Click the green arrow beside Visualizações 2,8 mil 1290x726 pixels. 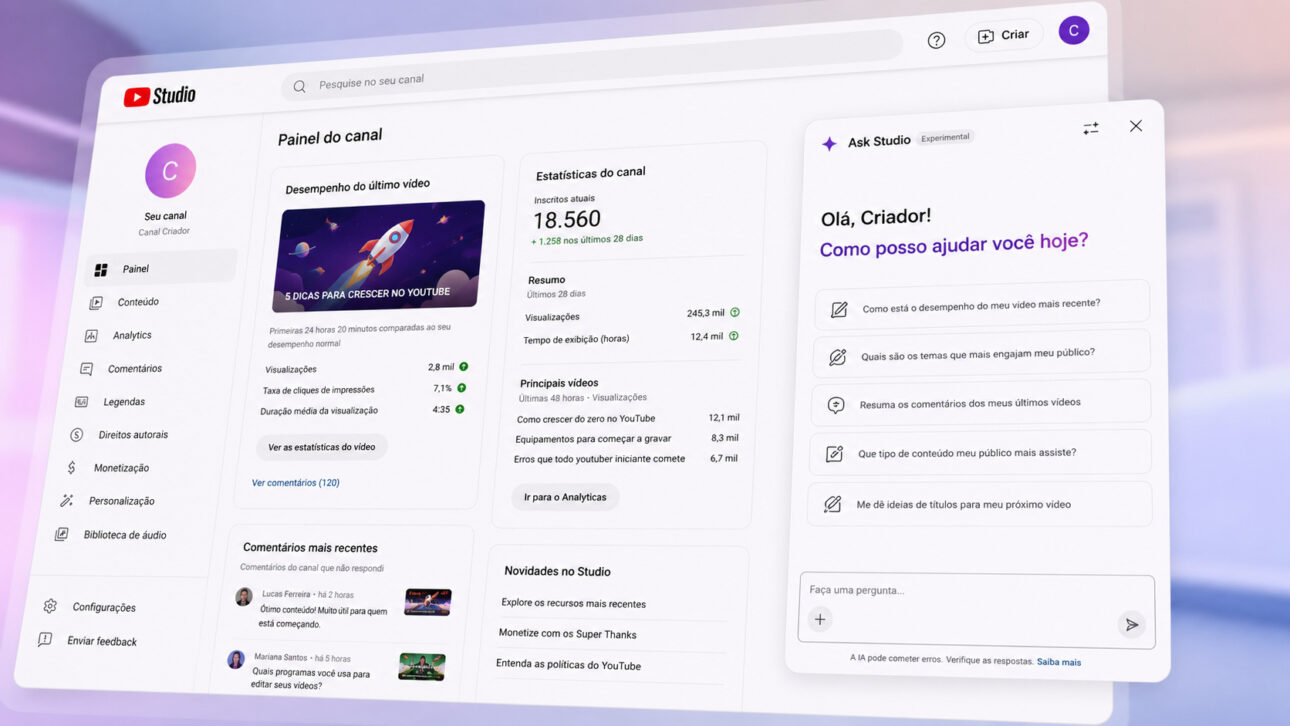[463, 367]
